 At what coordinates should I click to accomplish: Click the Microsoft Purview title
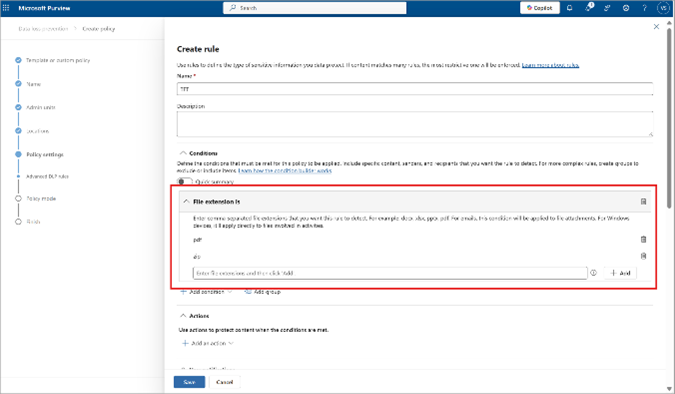coord(44,8)
